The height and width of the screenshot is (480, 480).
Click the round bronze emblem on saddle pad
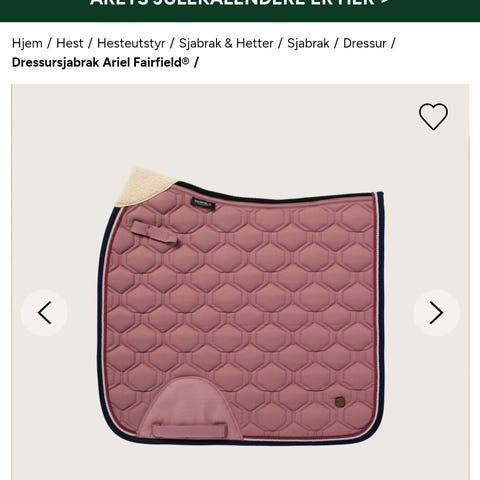click(x=339, y=402)
